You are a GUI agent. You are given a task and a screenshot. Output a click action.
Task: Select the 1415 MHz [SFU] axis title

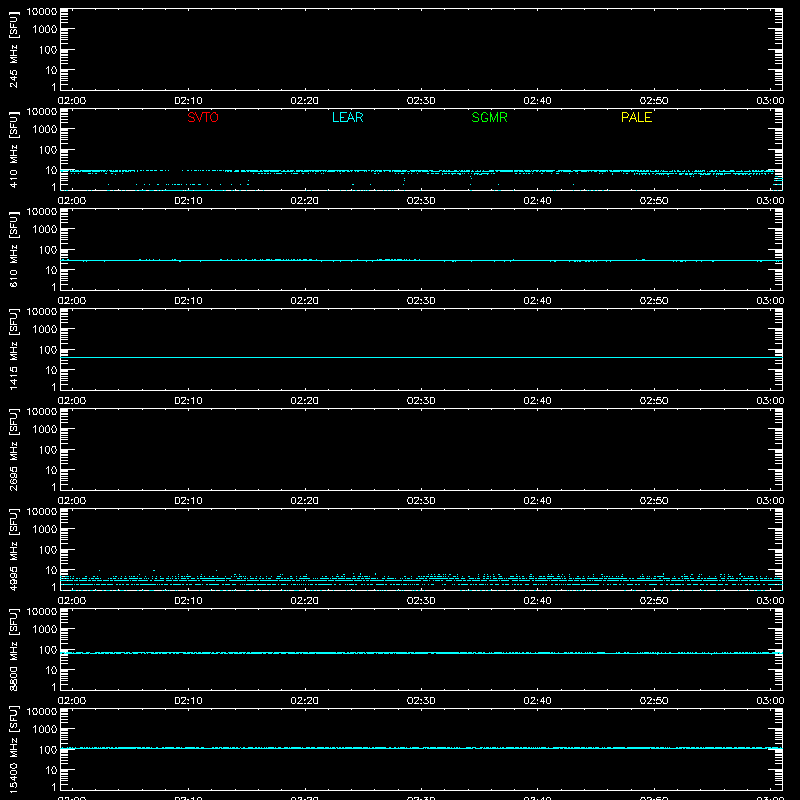coord(13,349)
